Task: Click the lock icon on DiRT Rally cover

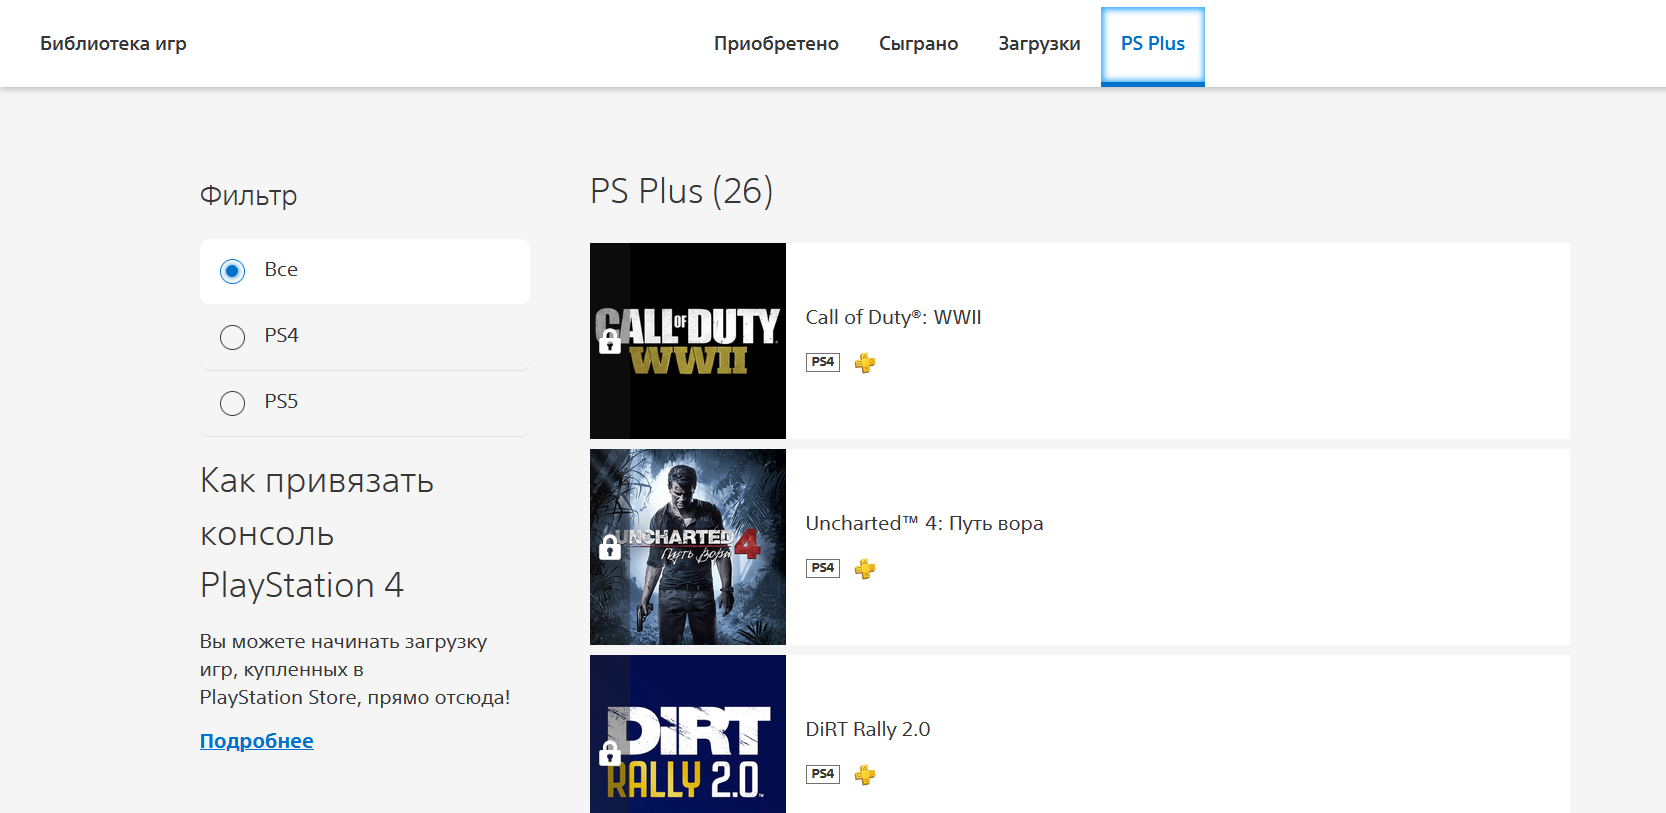Action: point(610,753)
